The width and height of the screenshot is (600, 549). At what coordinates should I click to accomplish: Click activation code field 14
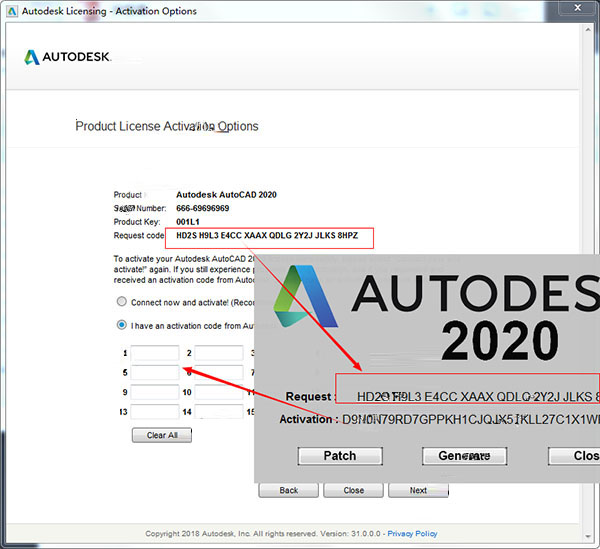219,412
